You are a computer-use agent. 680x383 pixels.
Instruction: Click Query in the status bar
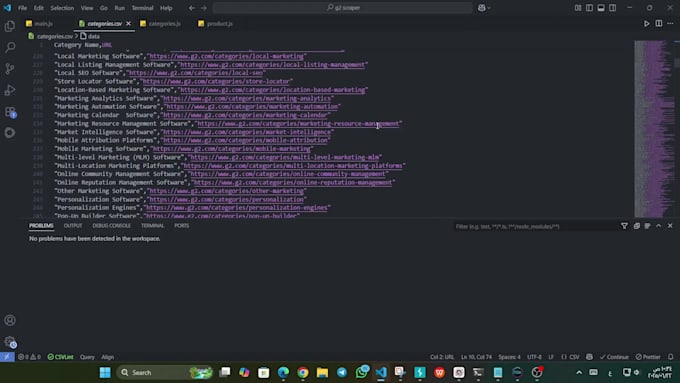coord(87,357)
